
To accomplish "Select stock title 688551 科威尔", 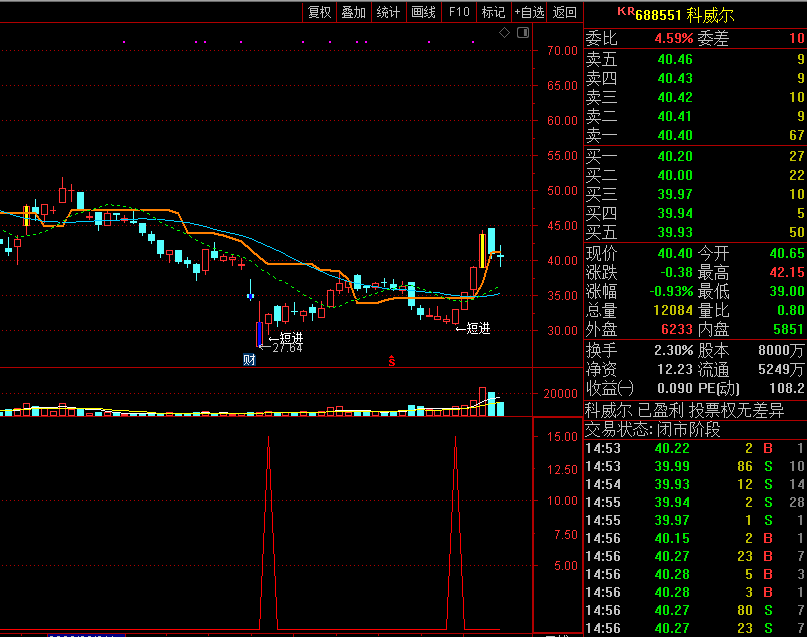I will click(x=685, y=15).
